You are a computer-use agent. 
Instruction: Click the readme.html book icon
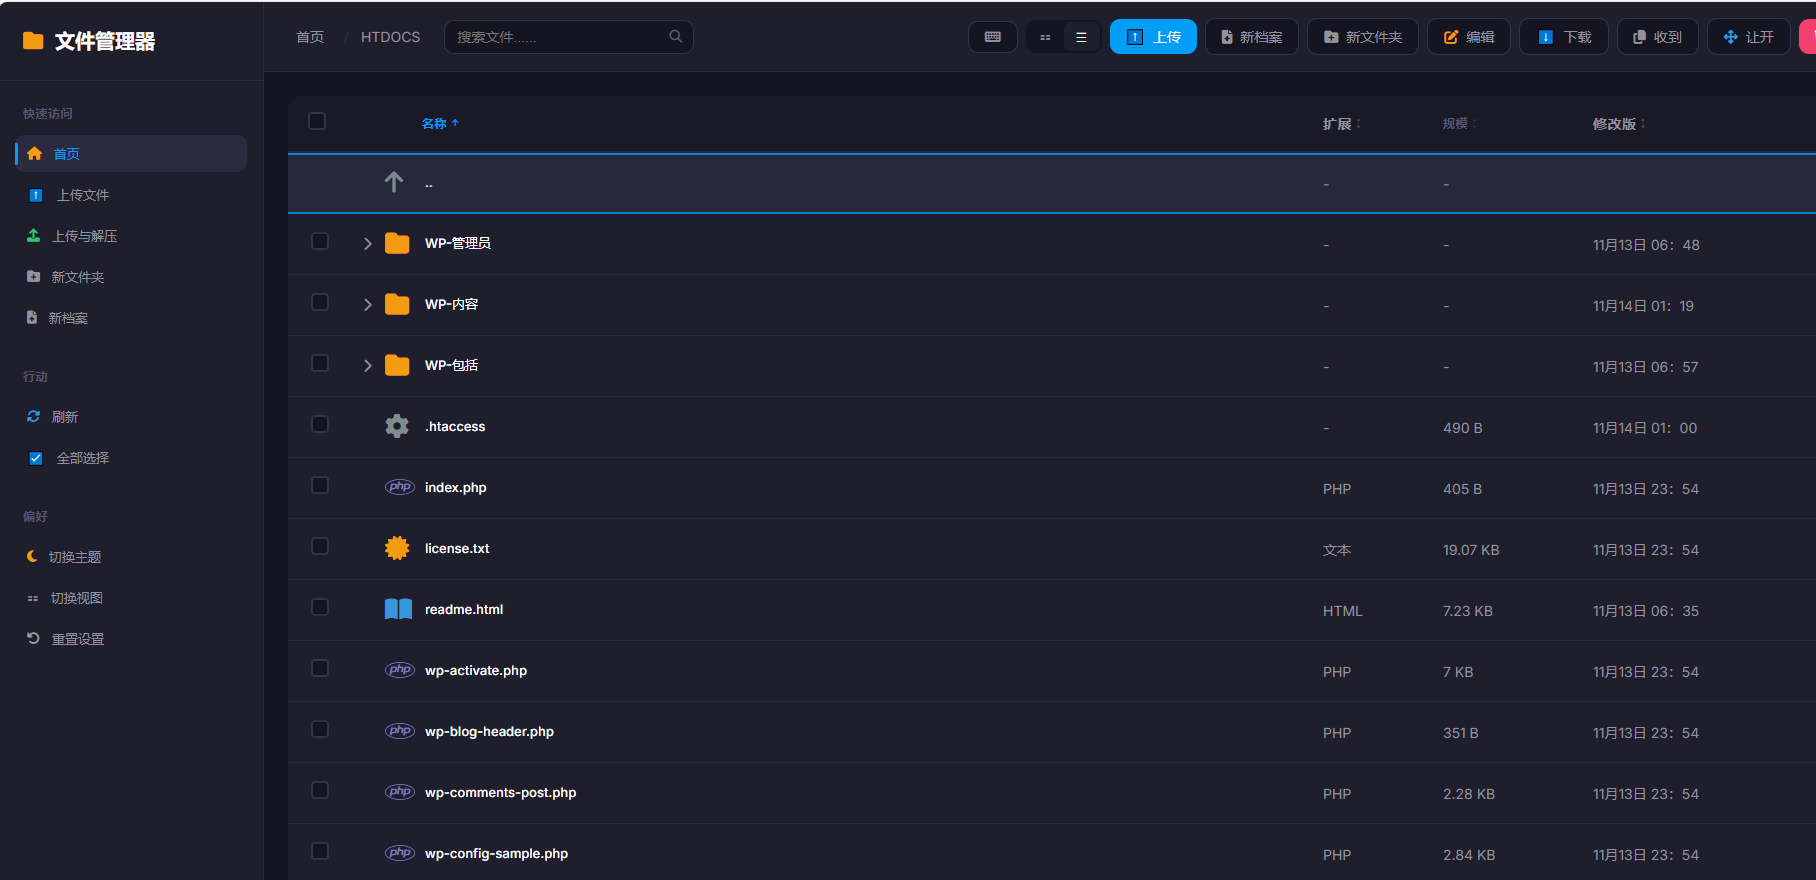click(x=398, y=609)
